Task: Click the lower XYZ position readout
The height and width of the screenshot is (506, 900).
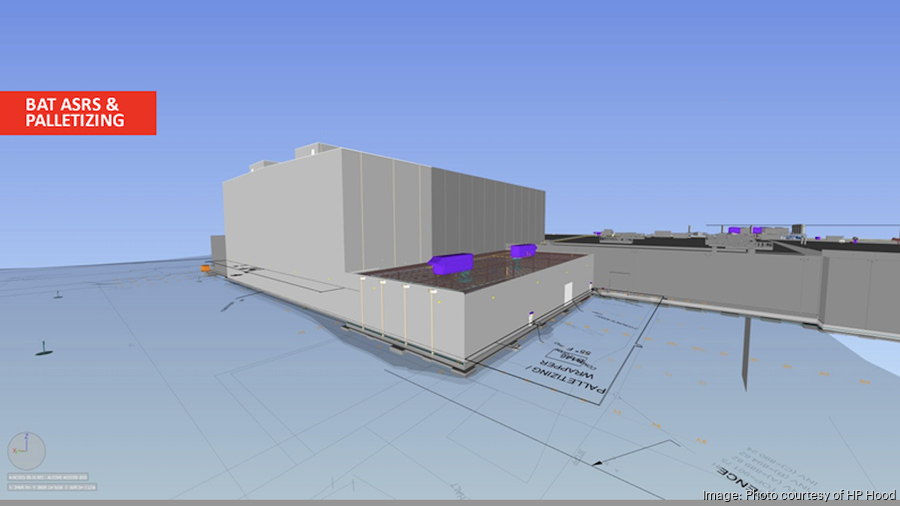Action: [52, 487]
